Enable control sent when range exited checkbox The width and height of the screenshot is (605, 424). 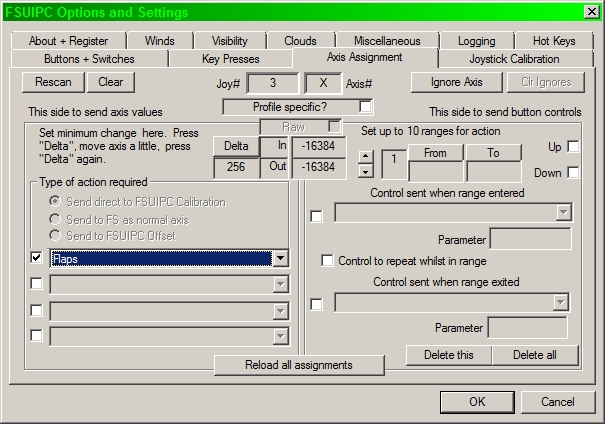316,304
